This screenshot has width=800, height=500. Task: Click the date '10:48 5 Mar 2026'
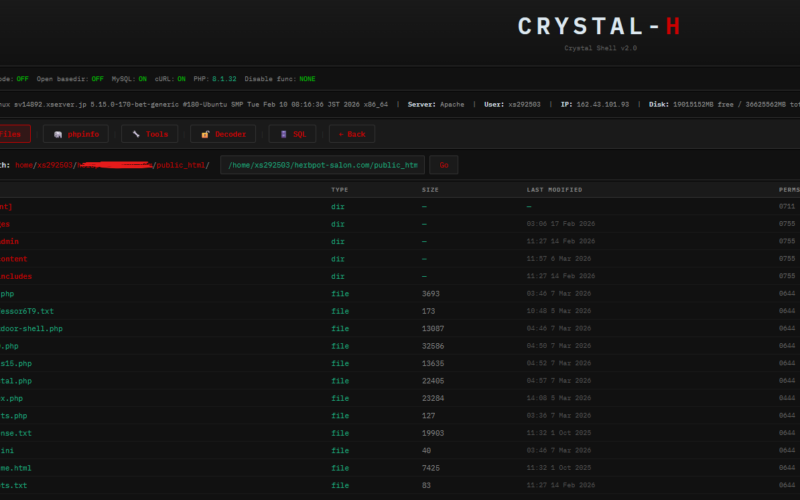(x=559, y=311)
